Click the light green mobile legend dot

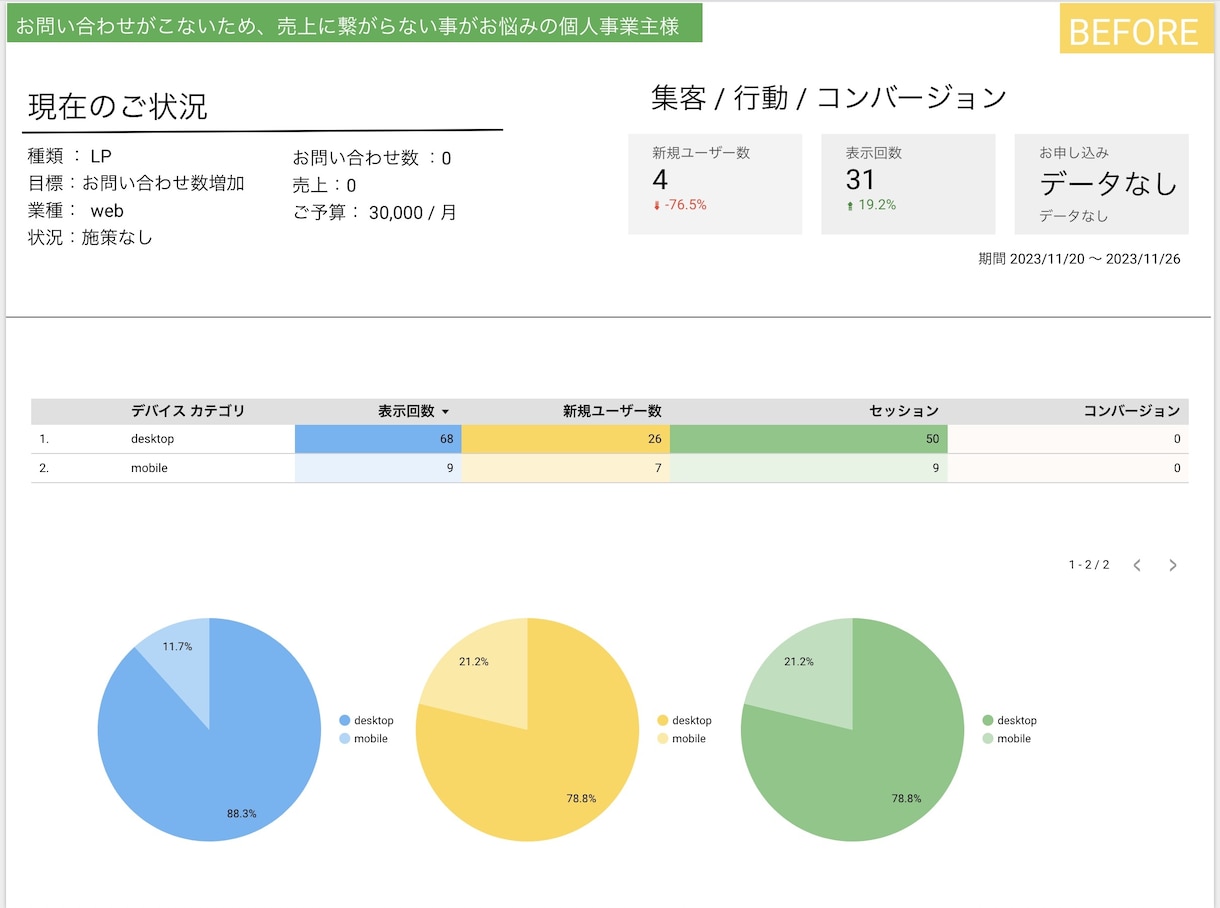[988, 738]
